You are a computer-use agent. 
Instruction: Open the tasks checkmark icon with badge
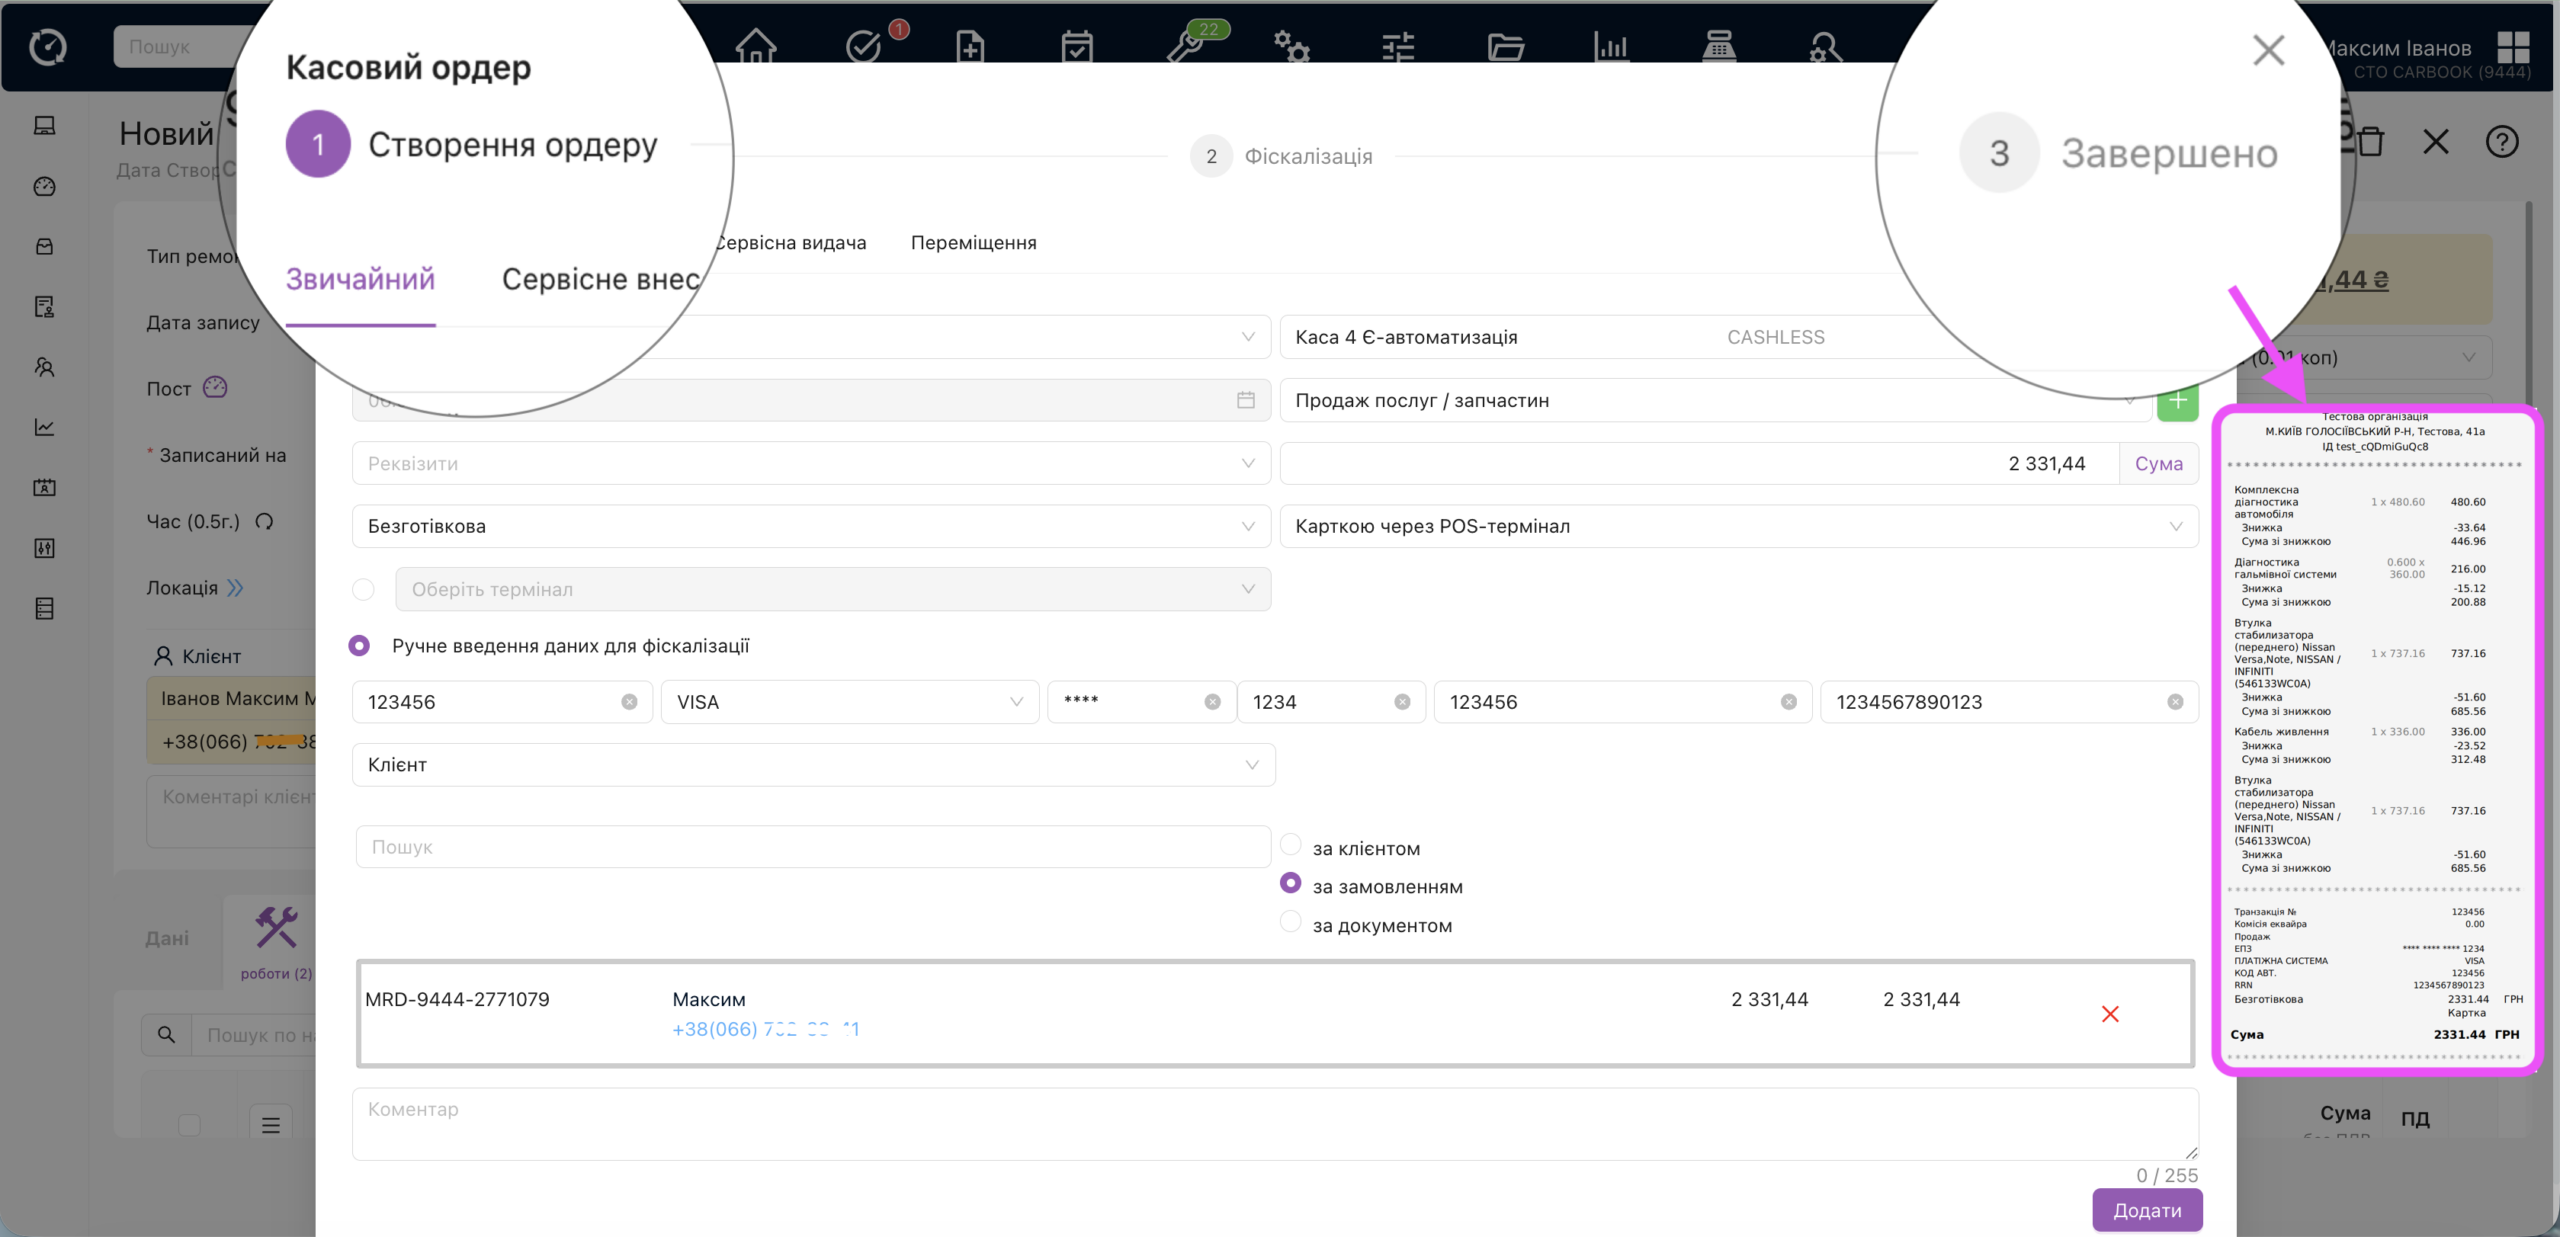click(x=863, y=46)
